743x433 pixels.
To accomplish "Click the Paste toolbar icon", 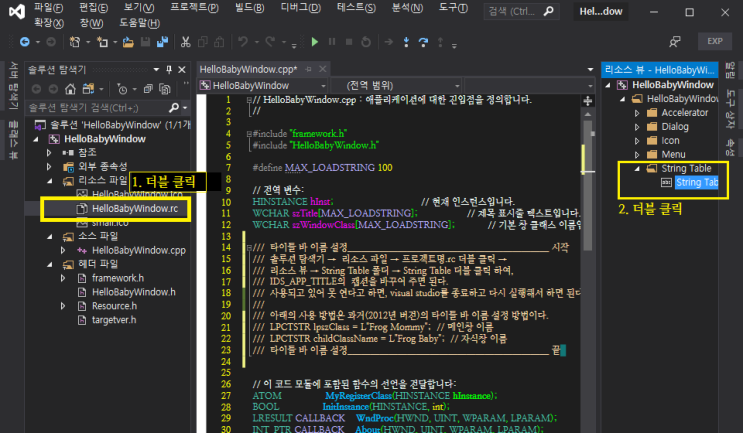I will click(x=219, y=42).
